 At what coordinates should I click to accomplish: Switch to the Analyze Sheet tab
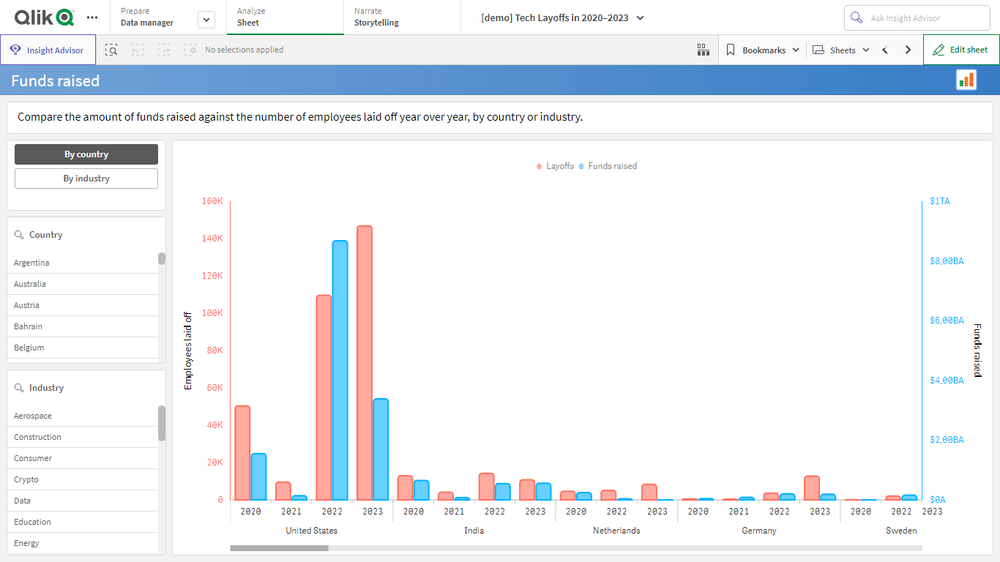[284, 17]
